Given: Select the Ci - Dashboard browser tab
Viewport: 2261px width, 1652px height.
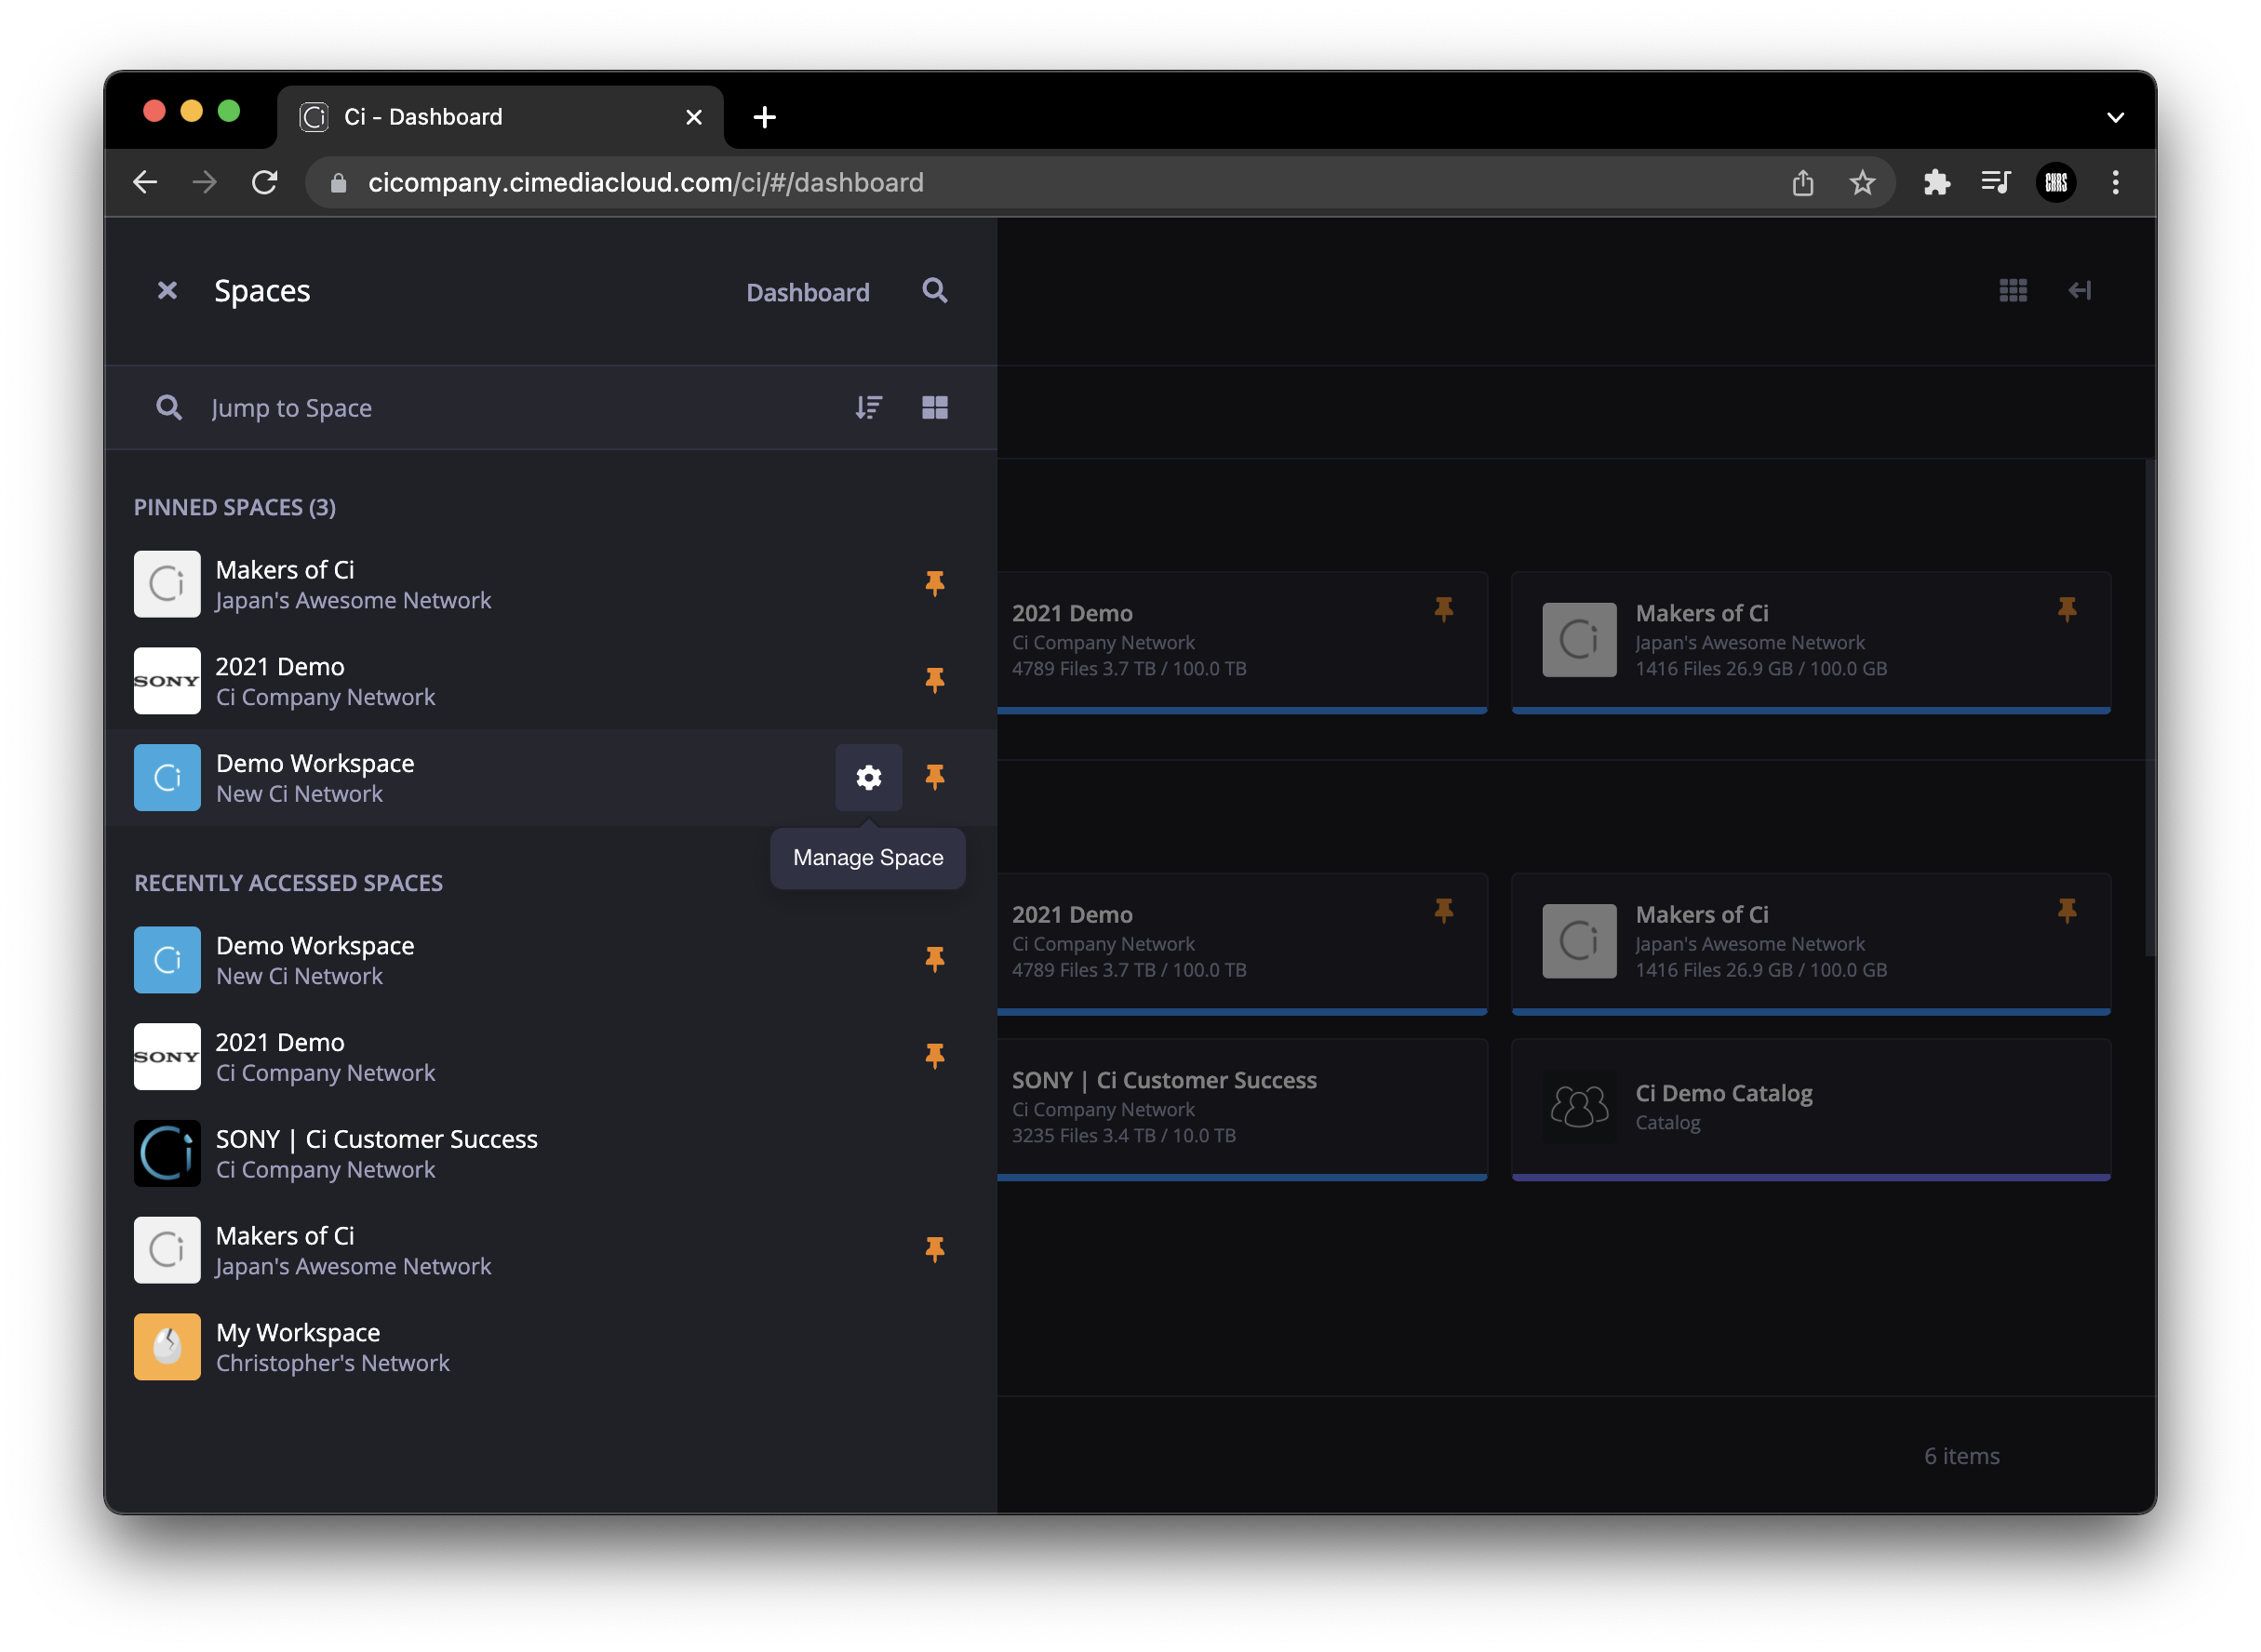Looking at the screenshot, I should pyautogui.click(x=500, y=117).
